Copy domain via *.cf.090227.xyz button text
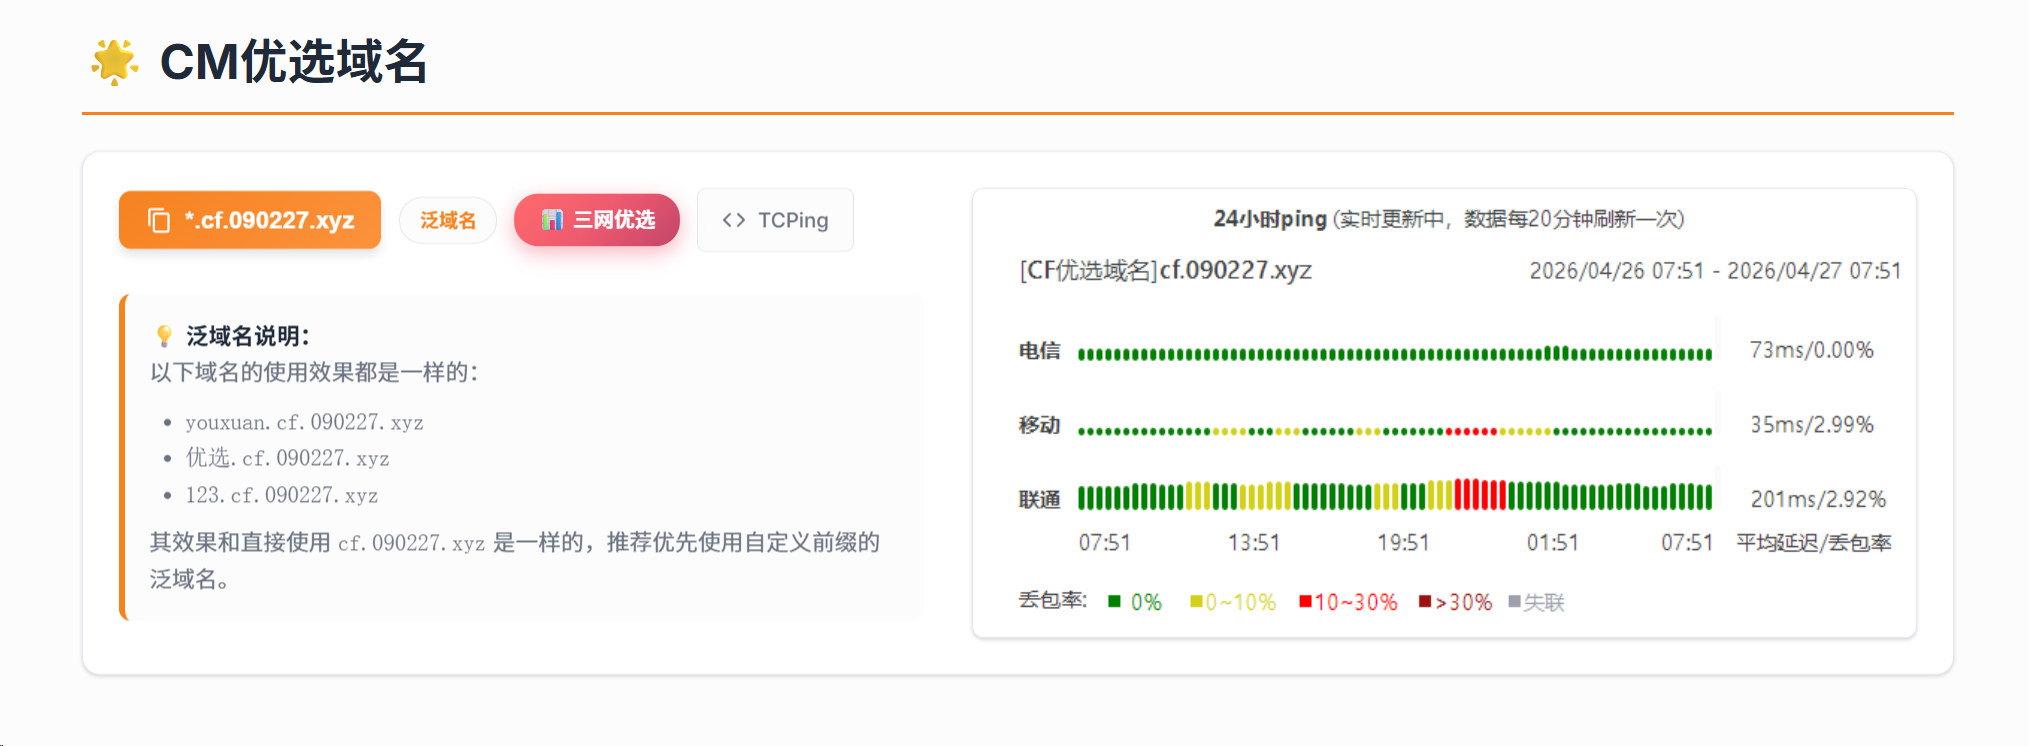Viewport: 2029px width, 746px height. (x=269, y=220)
